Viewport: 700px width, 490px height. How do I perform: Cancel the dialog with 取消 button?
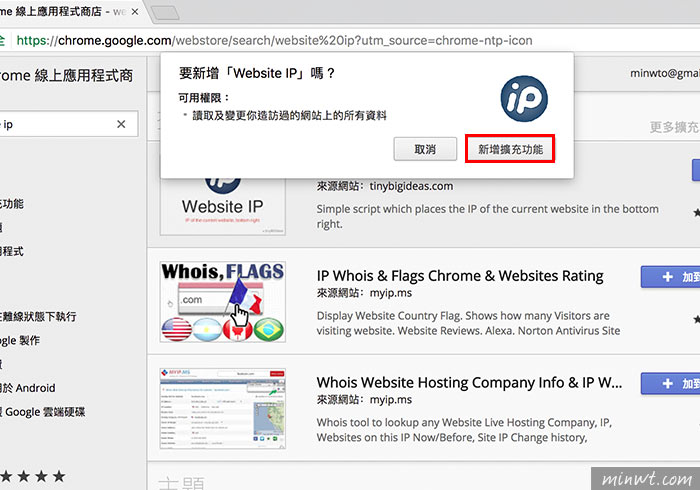[x=425, y=149]
